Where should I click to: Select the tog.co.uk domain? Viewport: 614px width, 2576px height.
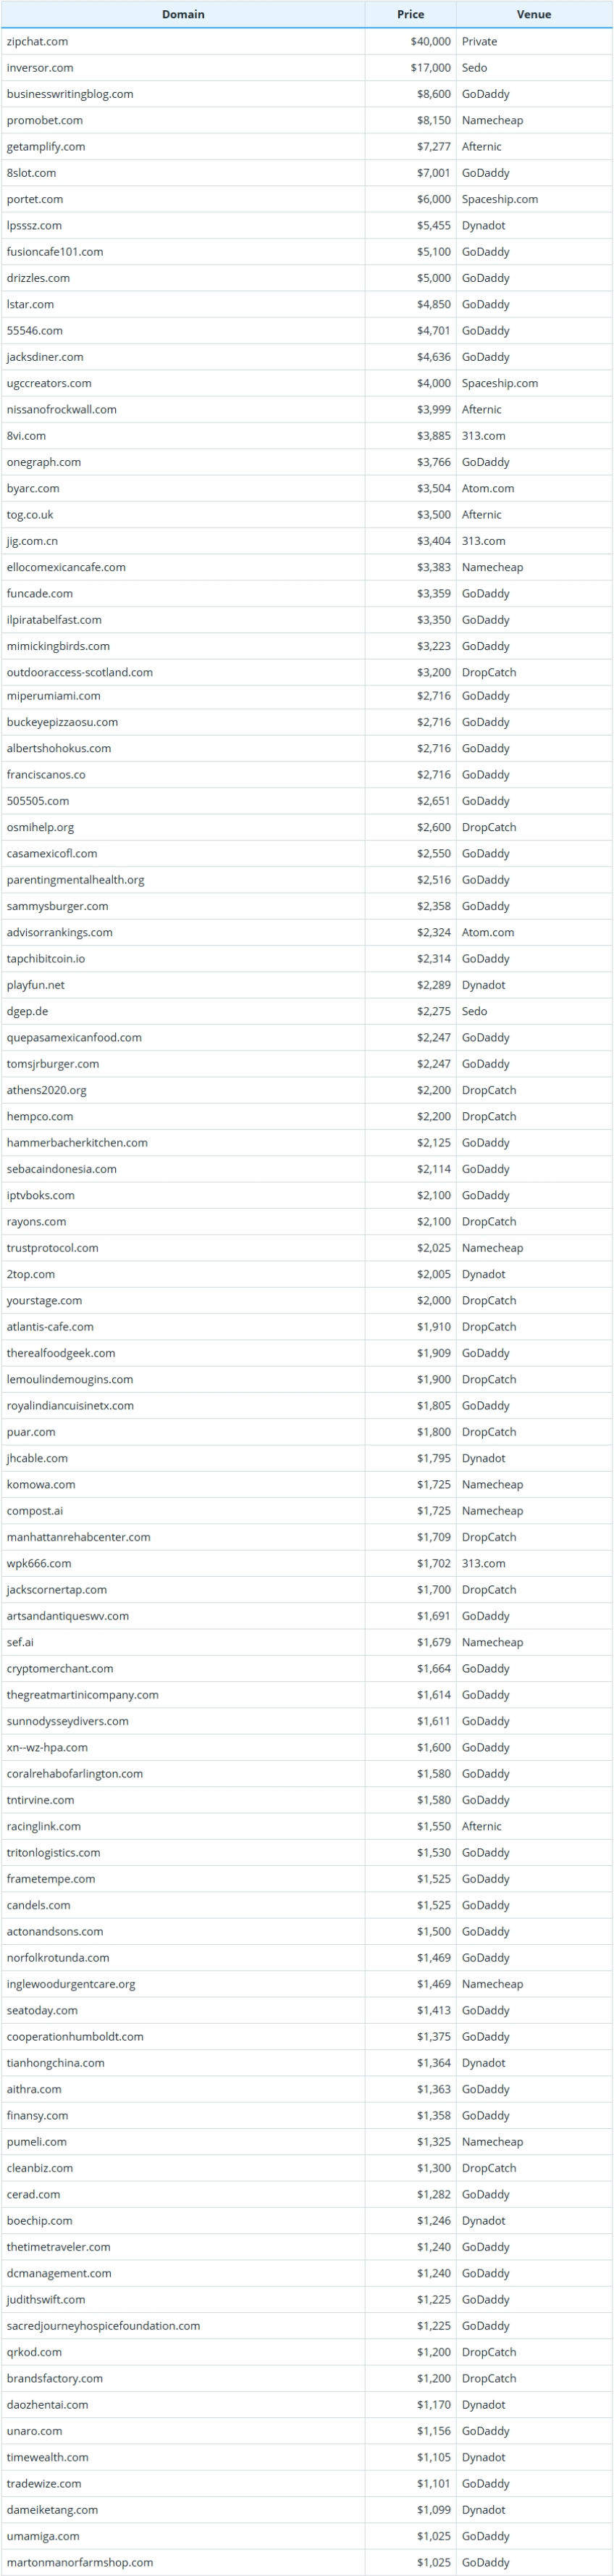pos(30,514)
